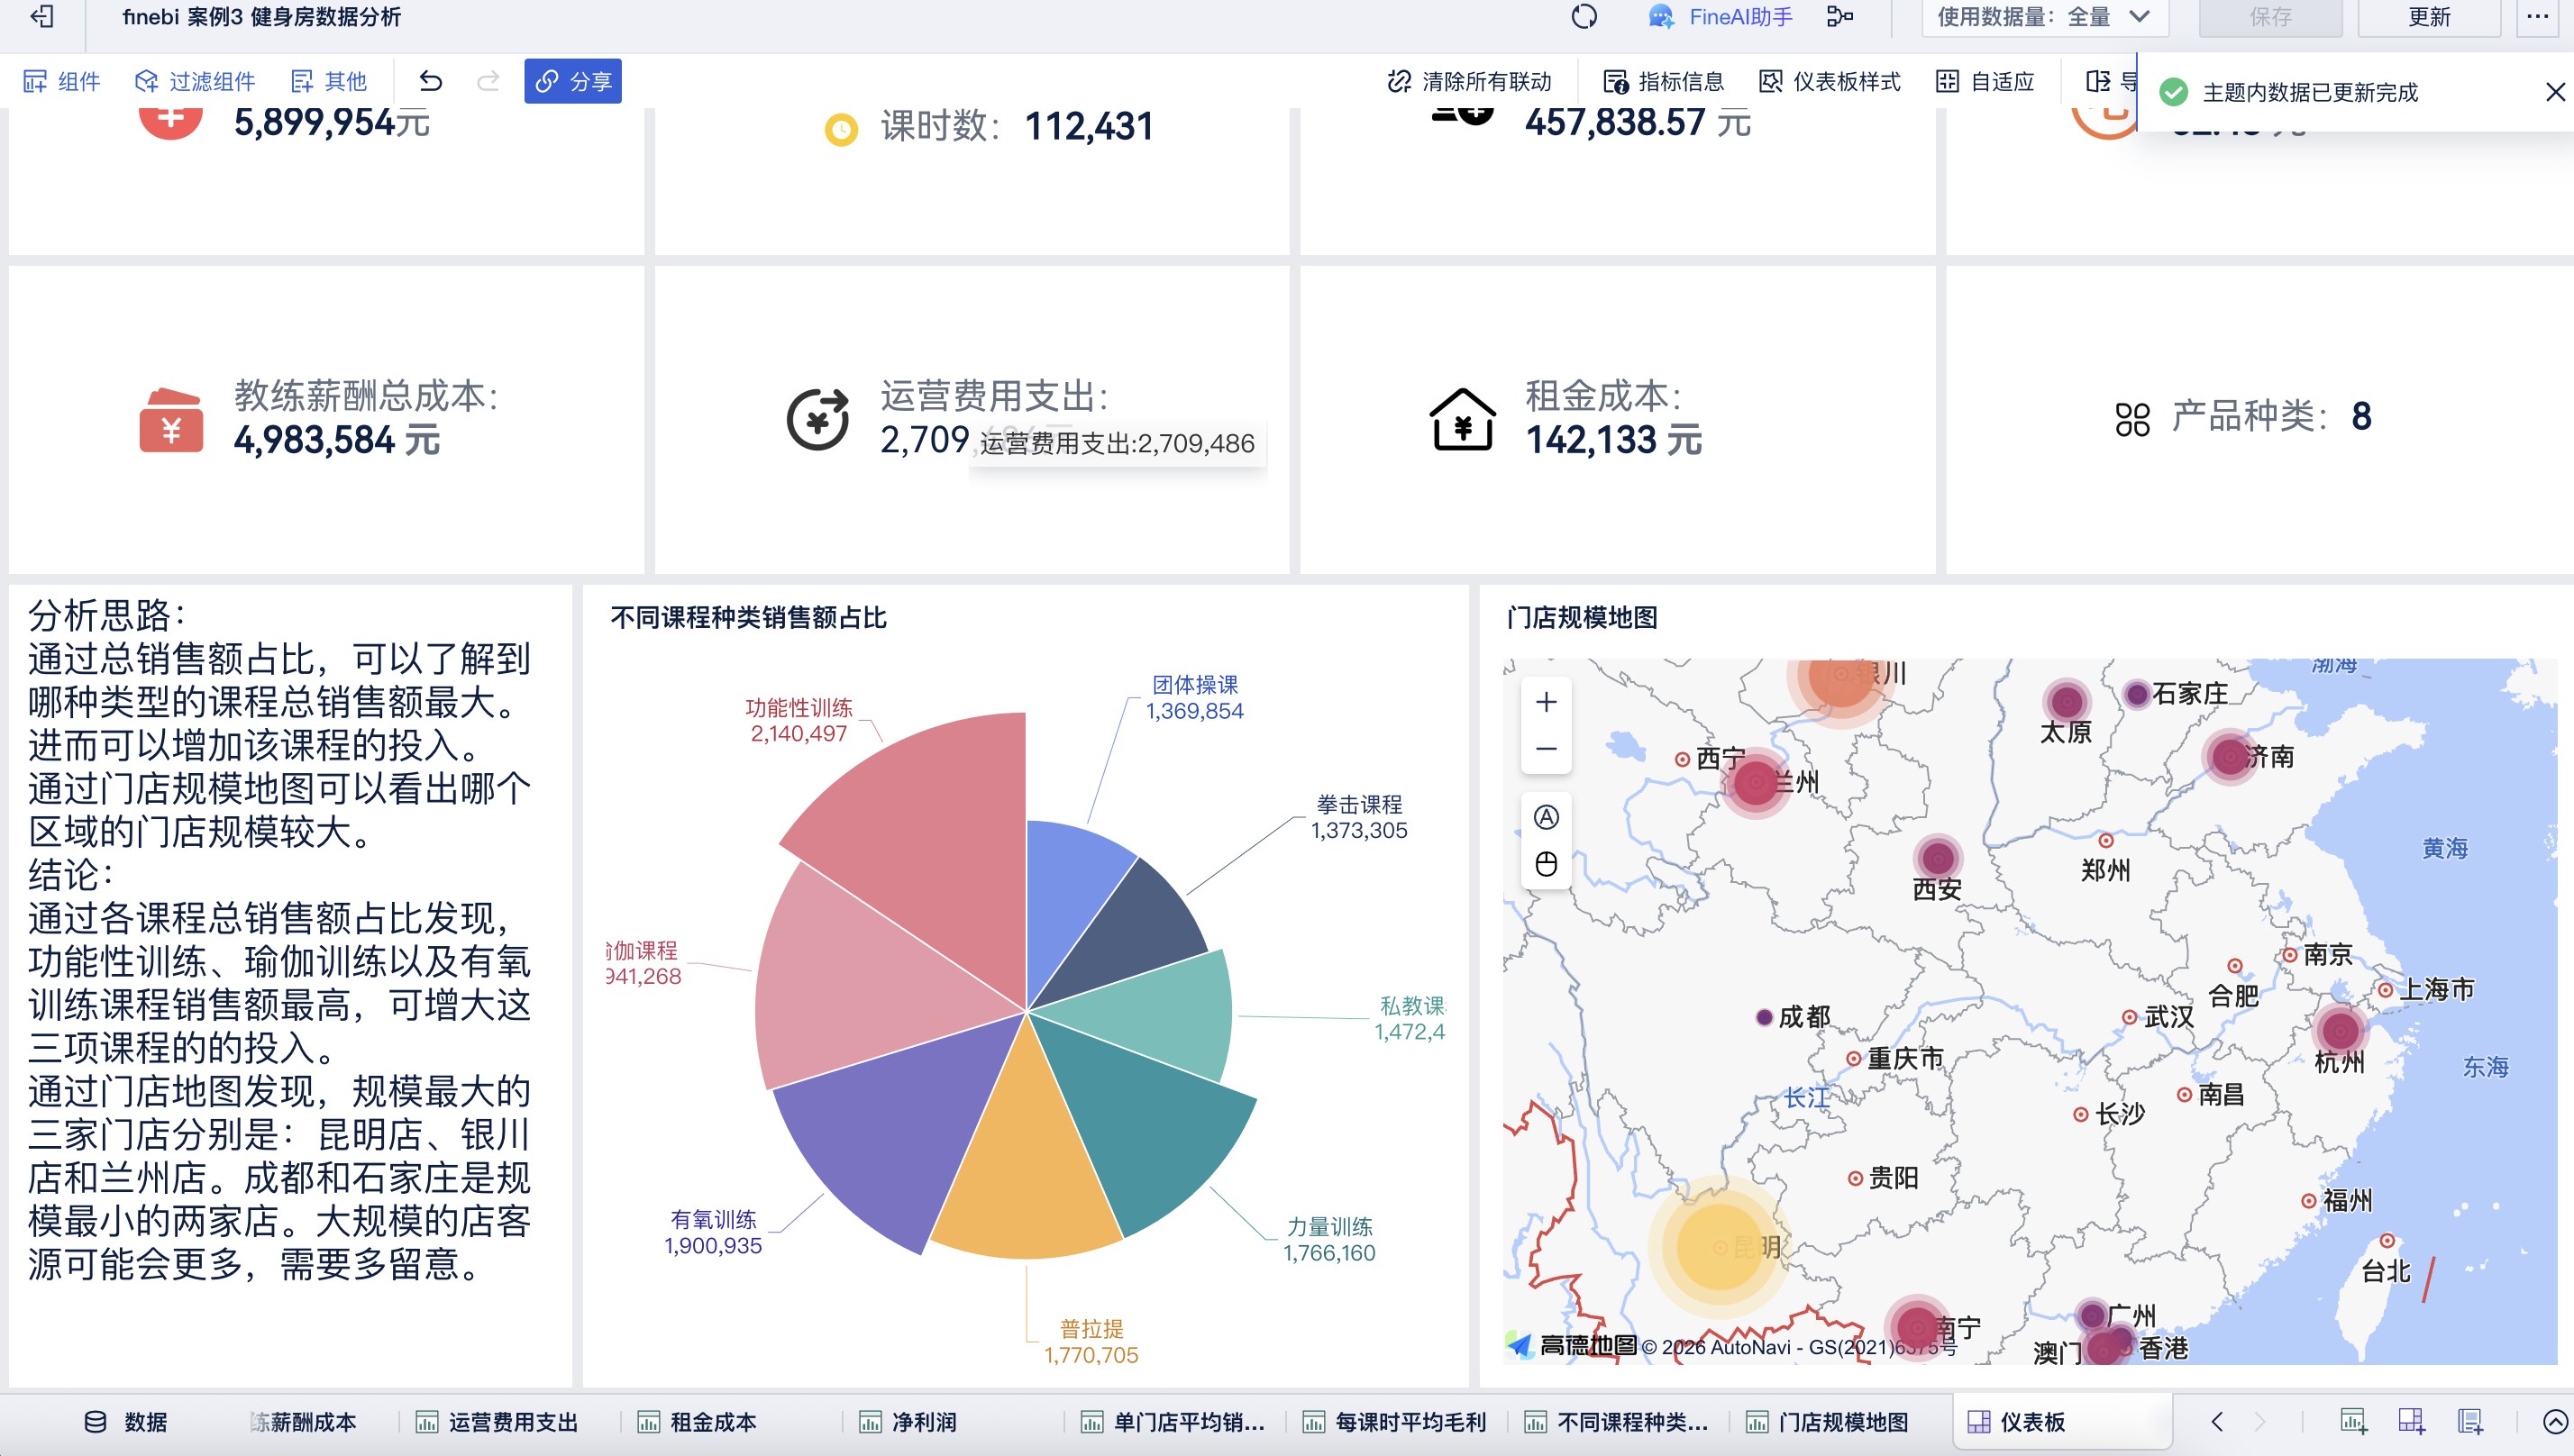This screenshot has width=2574, height=1456.
Task: Dismiss the 主题内数据已更新完成 notification
Action: [2554, 92]
